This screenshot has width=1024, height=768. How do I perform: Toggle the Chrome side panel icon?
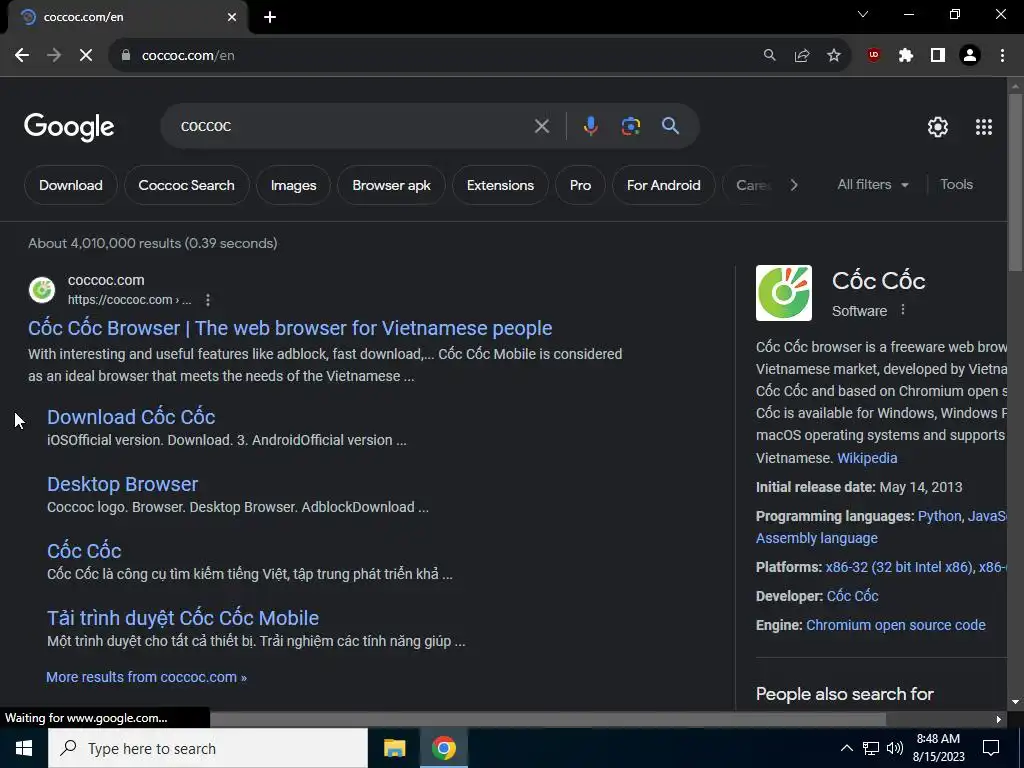tap(938, 56)
